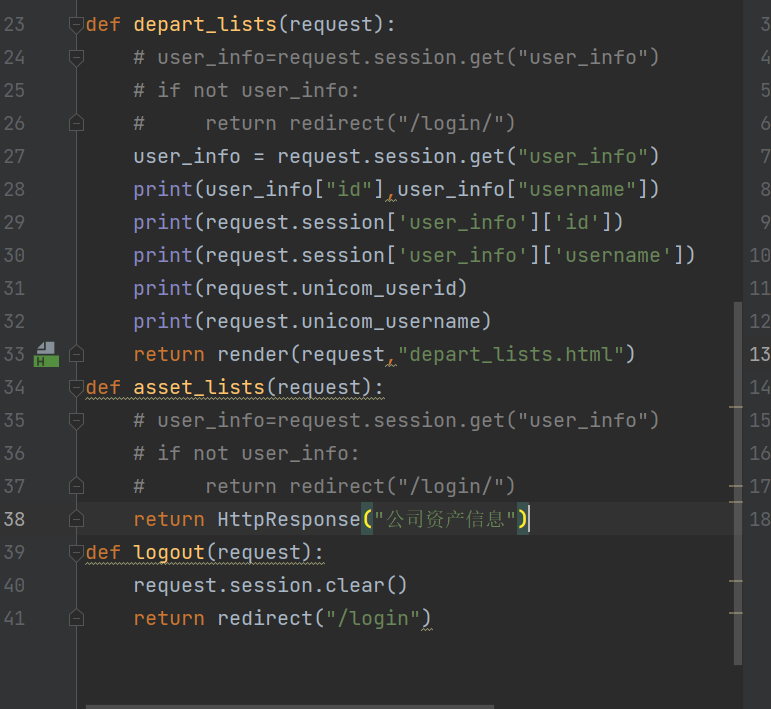This screenshot has width=771, height=709.
Task: Fold the comment block starting at line 35
Action: (x=76, y=421)
